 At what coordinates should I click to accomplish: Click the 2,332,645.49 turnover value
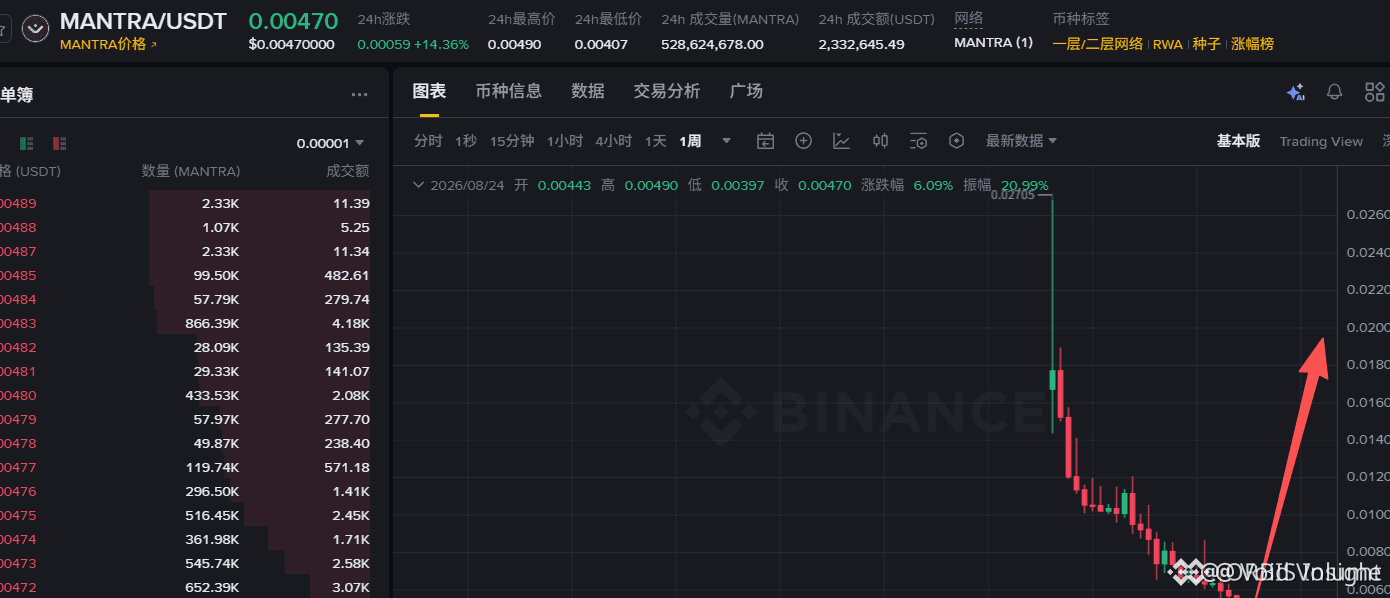(x=861, y=44)
